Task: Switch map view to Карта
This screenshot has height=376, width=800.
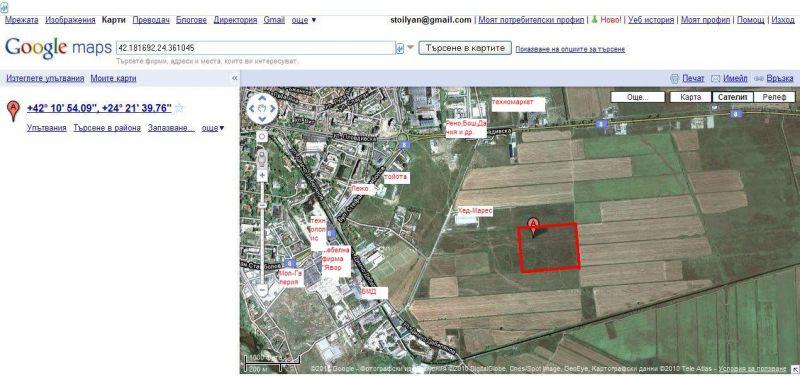Action: pyautogui.click(x=690, y=97)
